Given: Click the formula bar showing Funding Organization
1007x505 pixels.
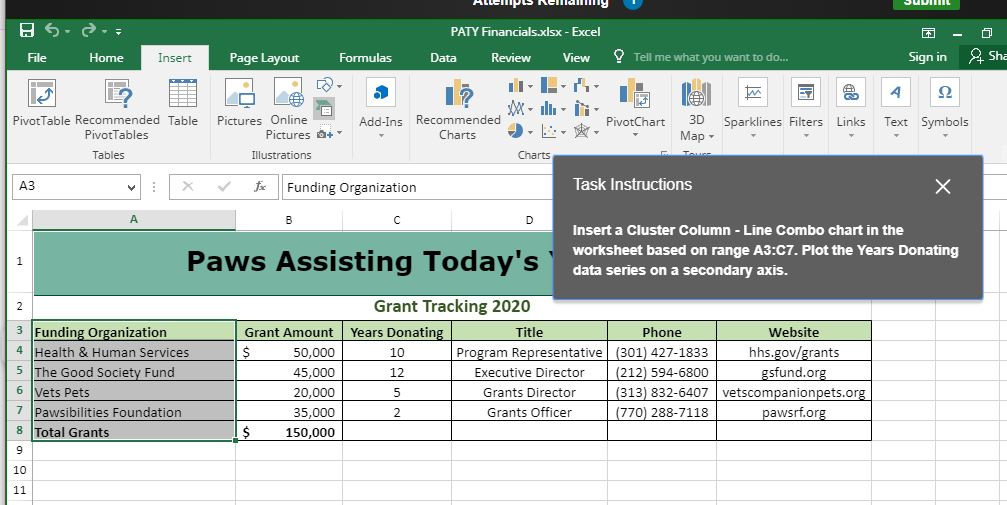Looking at the screenshot, I should tap(417, 187).
